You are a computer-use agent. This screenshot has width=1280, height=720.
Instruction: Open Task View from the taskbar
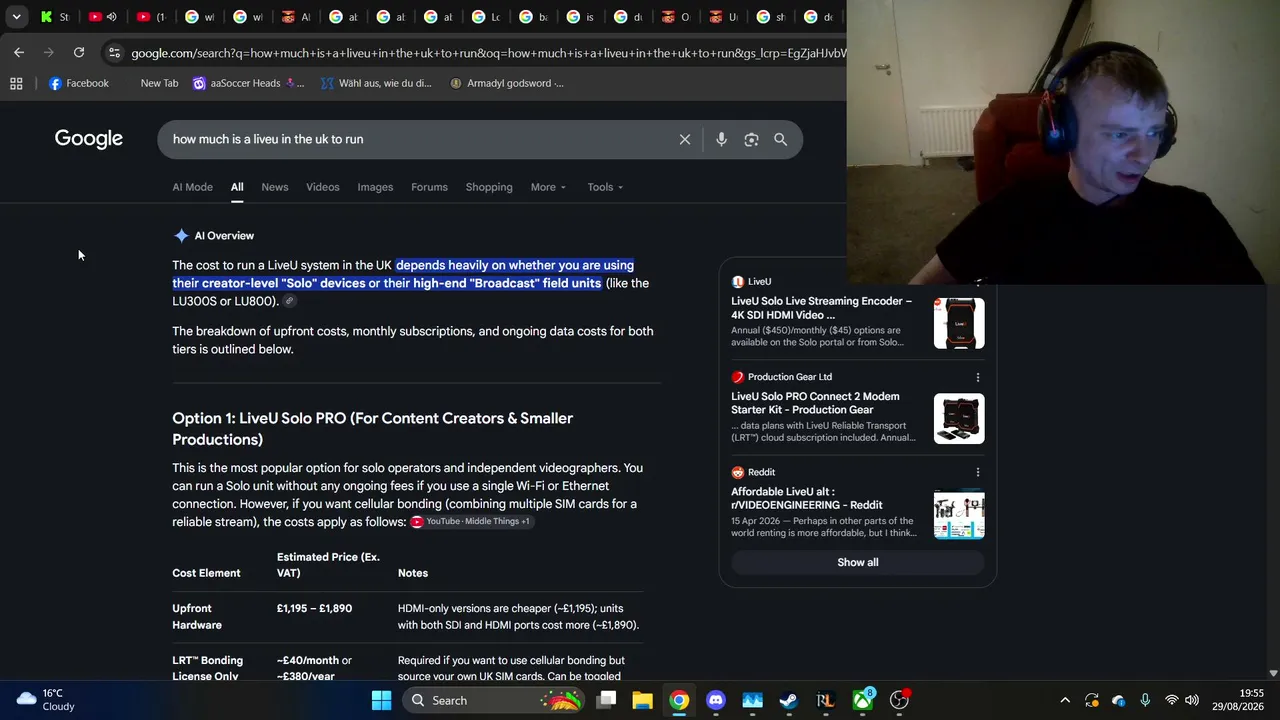606,700
